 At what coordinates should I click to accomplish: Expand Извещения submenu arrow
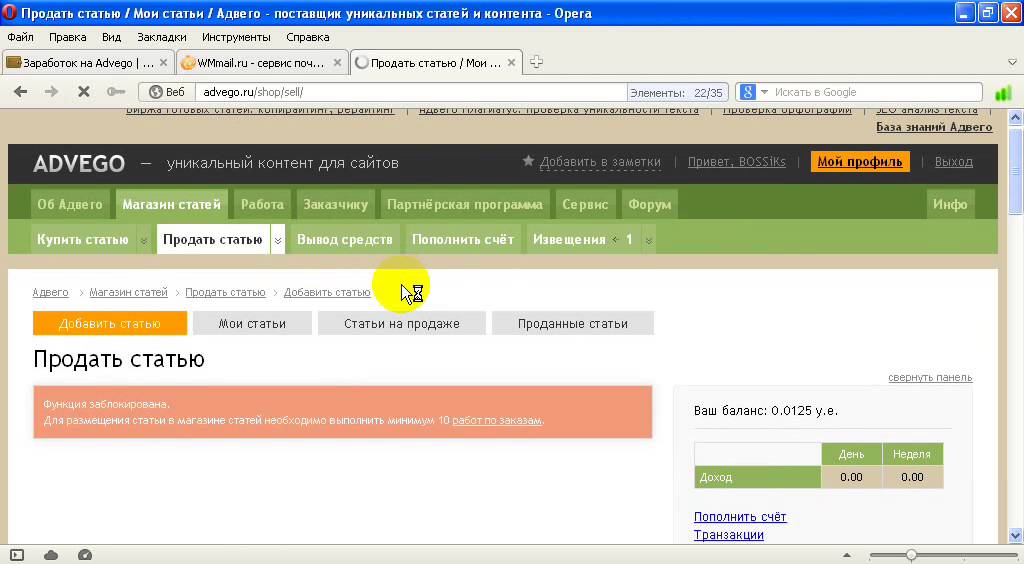[x=648, y=240]
